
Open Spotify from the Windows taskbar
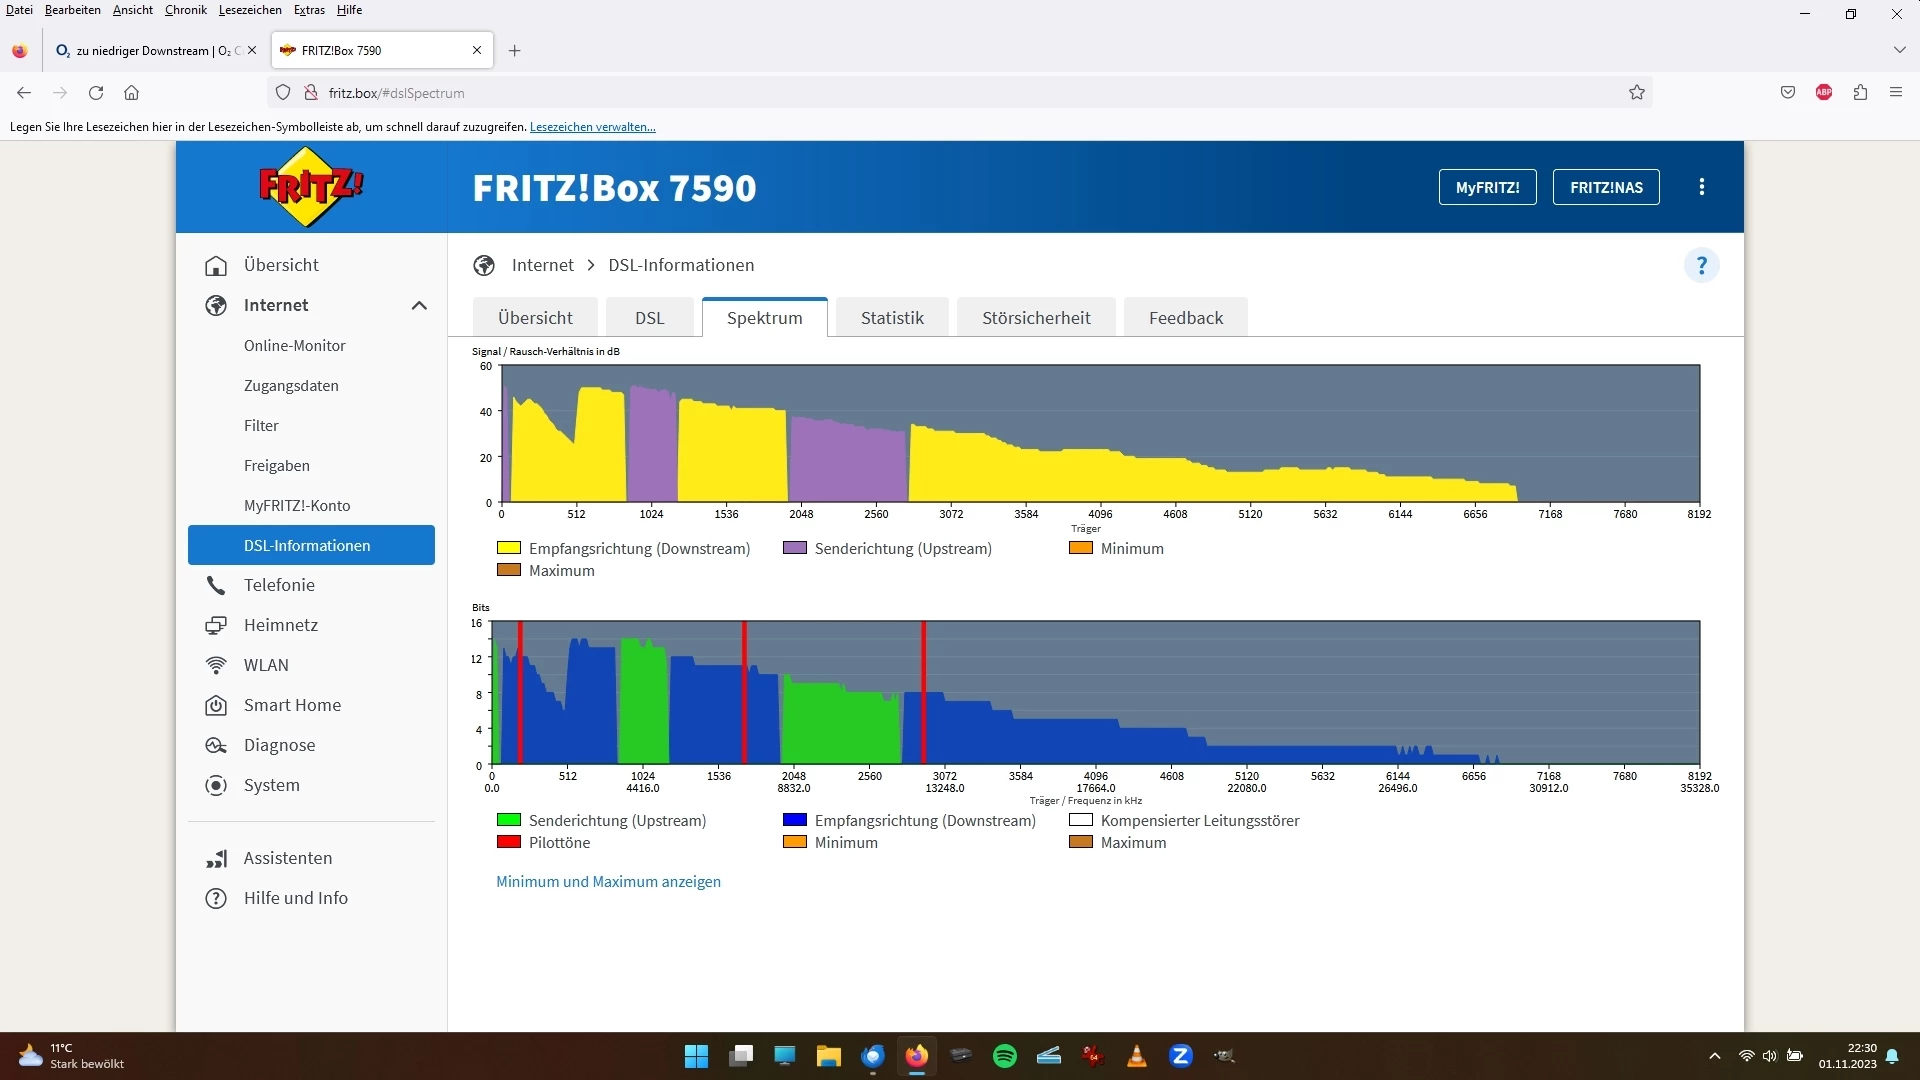coord(1004,1056)
